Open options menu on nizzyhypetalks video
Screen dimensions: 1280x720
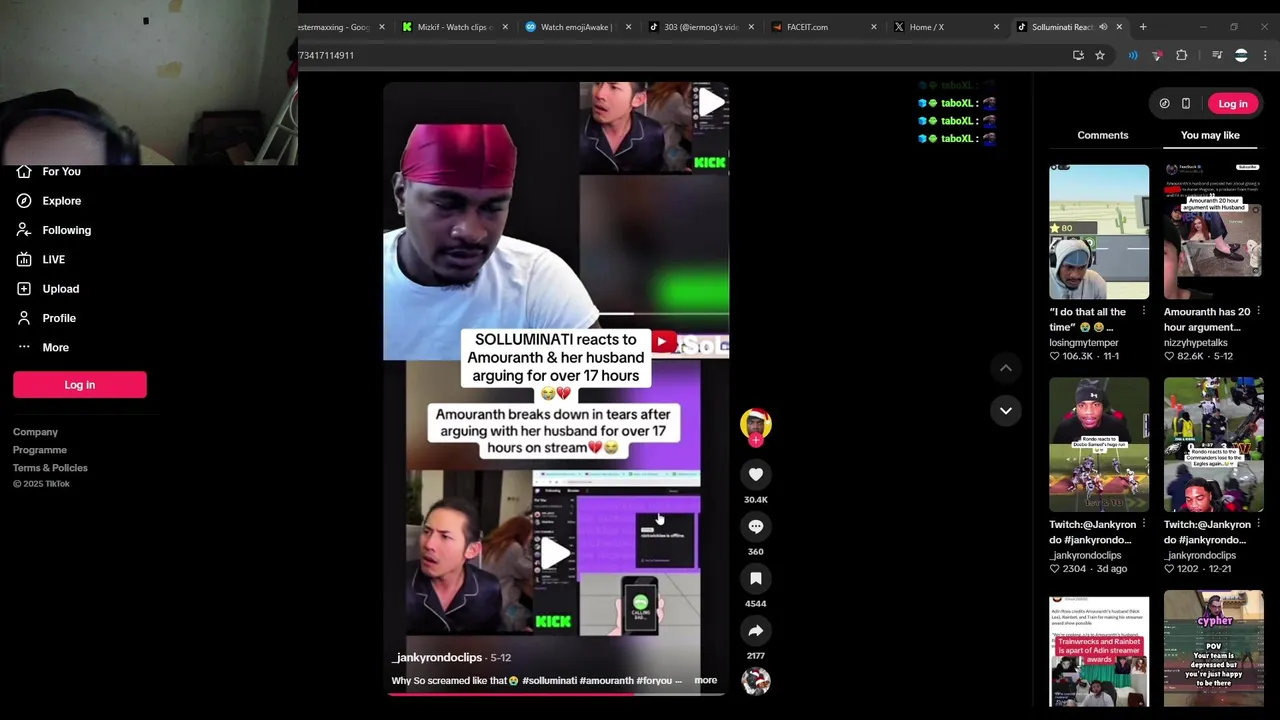(1258, 312)
